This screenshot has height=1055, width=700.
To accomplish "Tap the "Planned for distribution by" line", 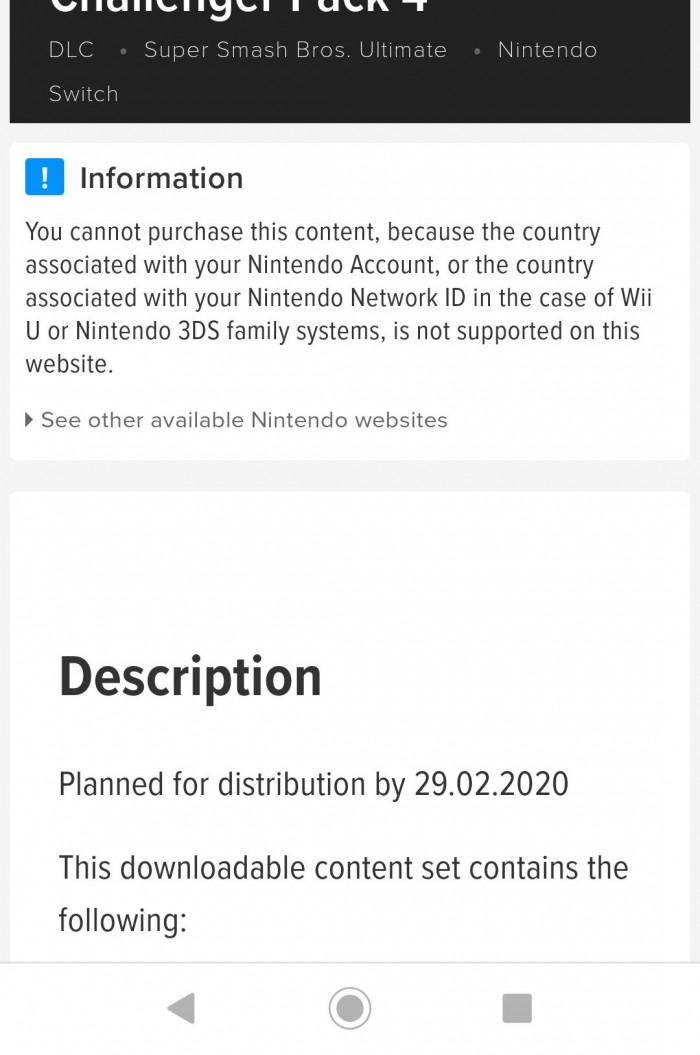I will coord(232,784).
